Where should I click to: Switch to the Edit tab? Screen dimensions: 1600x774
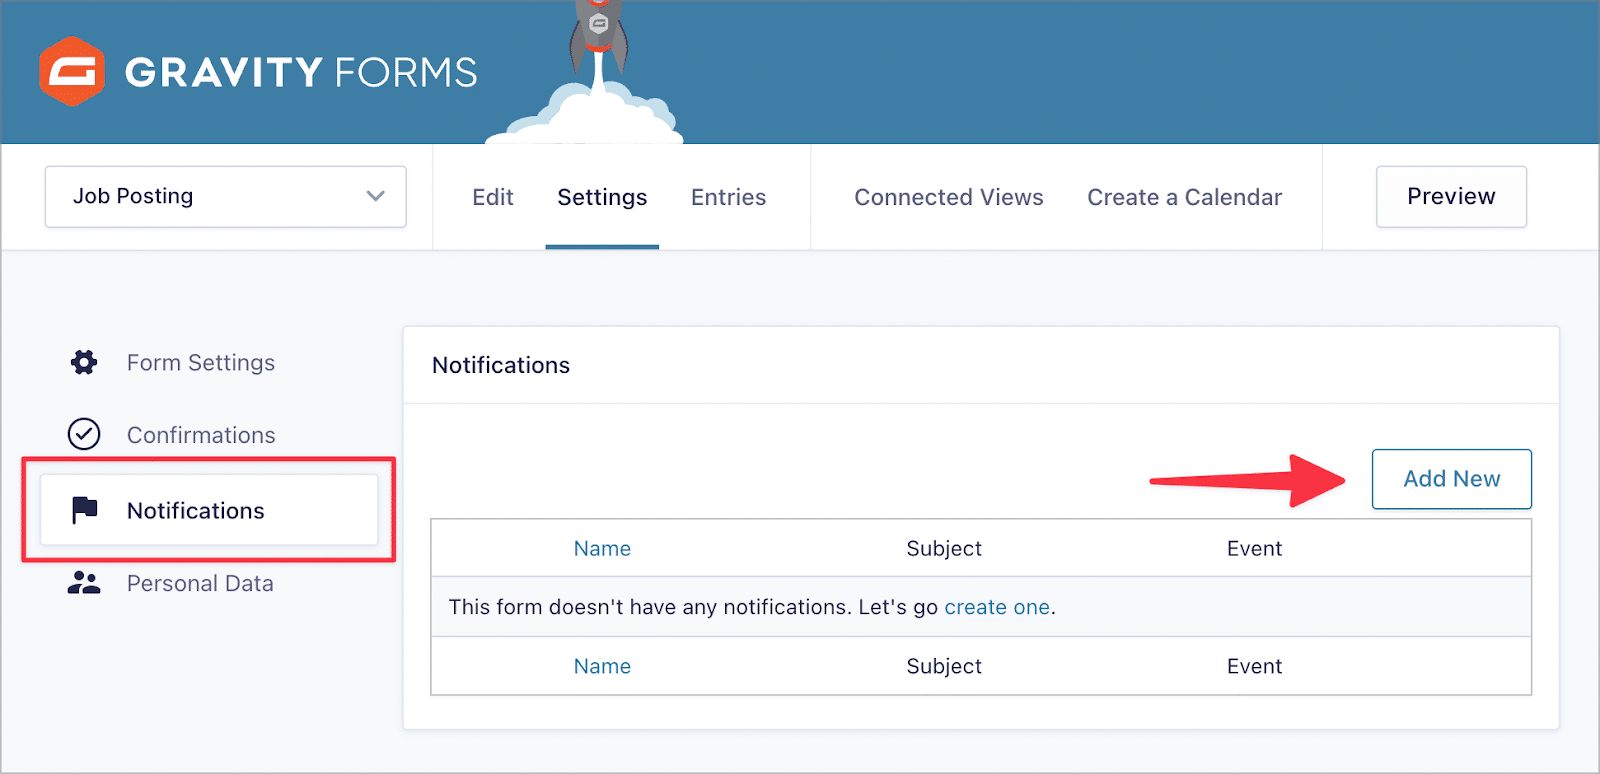pyautogui.click(x=492, y=197)
